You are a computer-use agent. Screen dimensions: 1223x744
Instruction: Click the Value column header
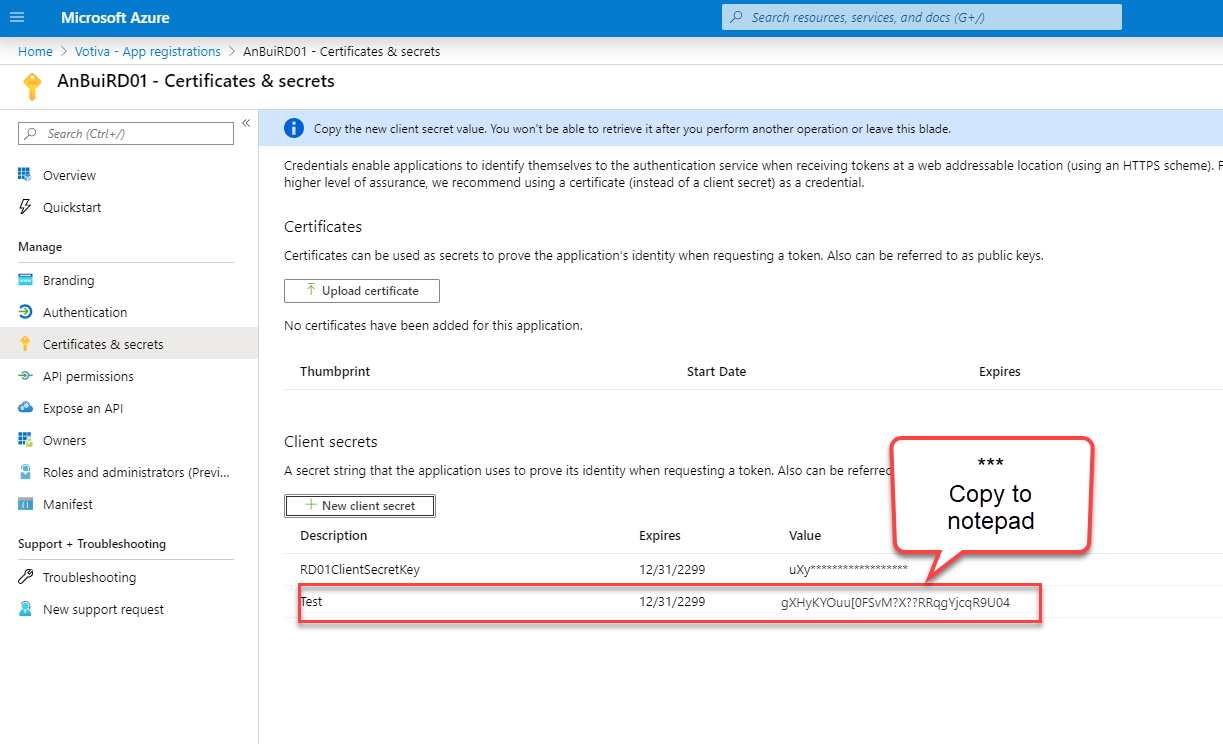pyautogui.click(x=805, y=536)
